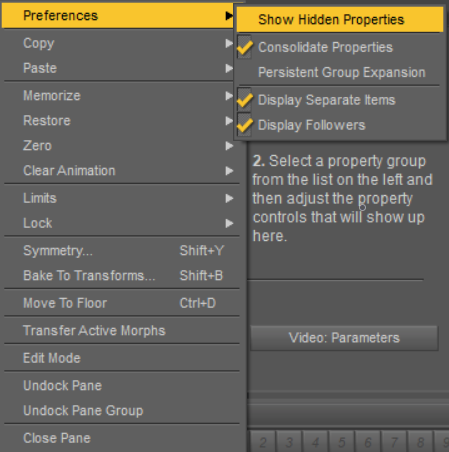Screen dimensions: 449x452
Task: Select Show Hidden Properties
Action: (x=340, y=20)
